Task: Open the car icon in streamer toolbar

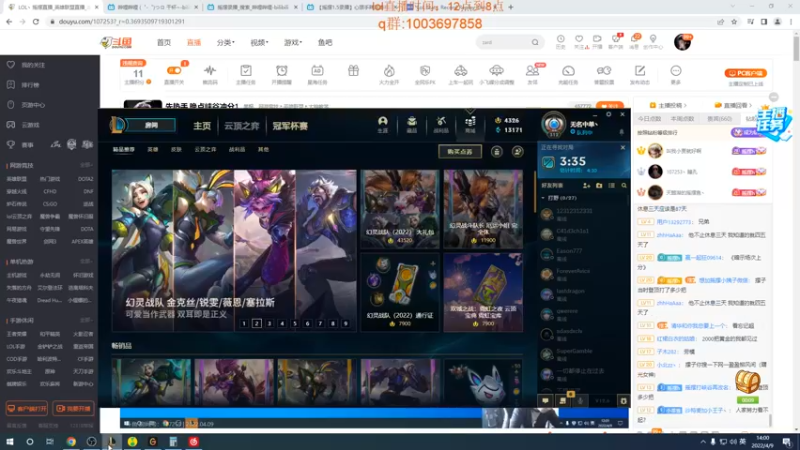Action: (x=460, y=73)
